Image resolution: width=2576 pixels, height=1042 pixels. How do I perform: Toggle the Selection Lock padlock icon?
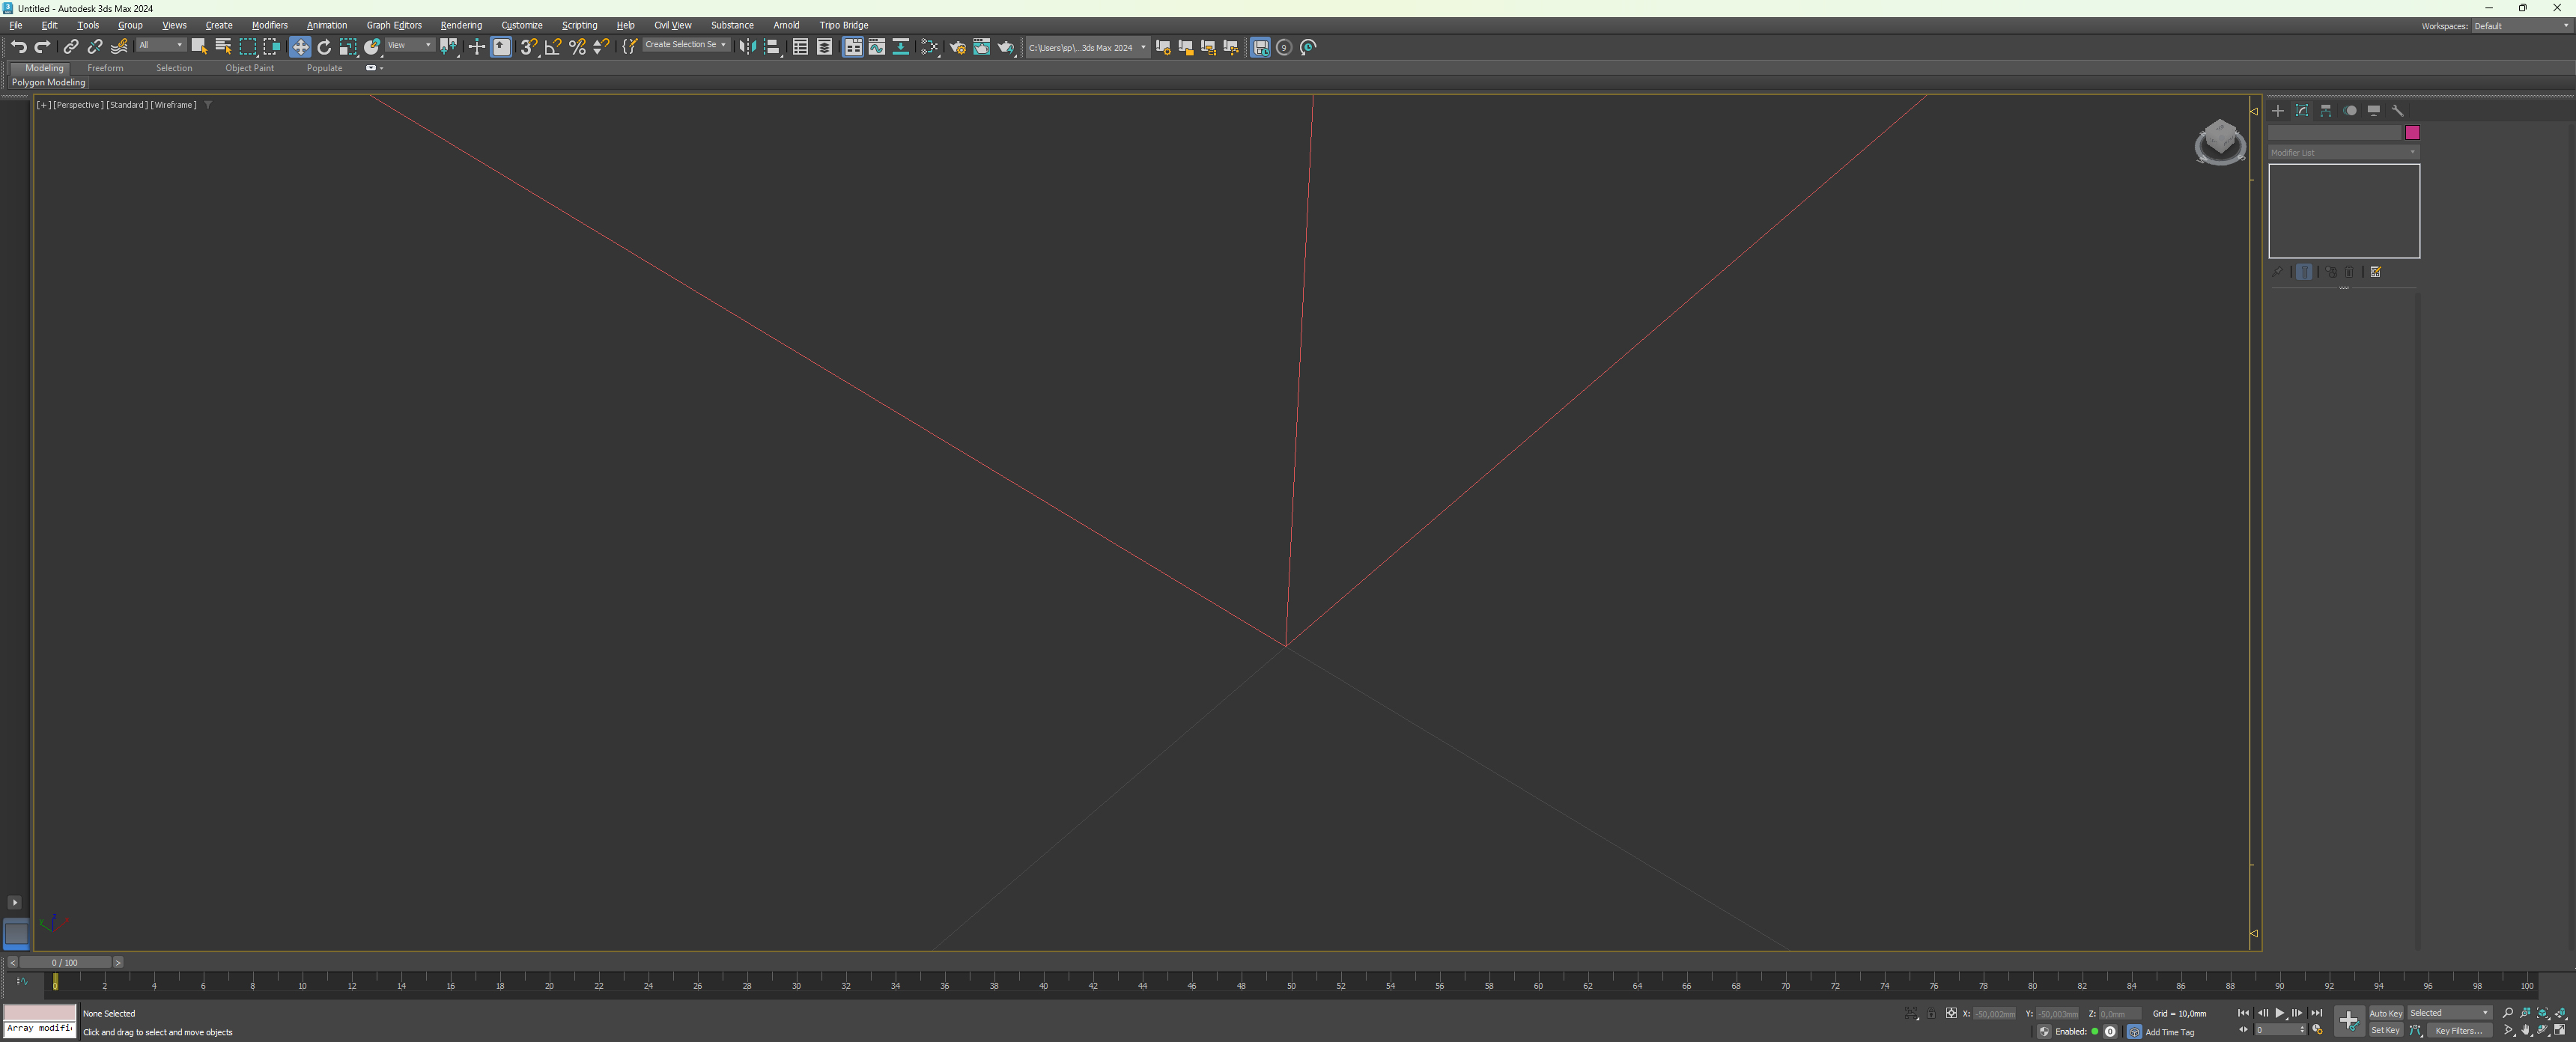pos(1932,1014)
